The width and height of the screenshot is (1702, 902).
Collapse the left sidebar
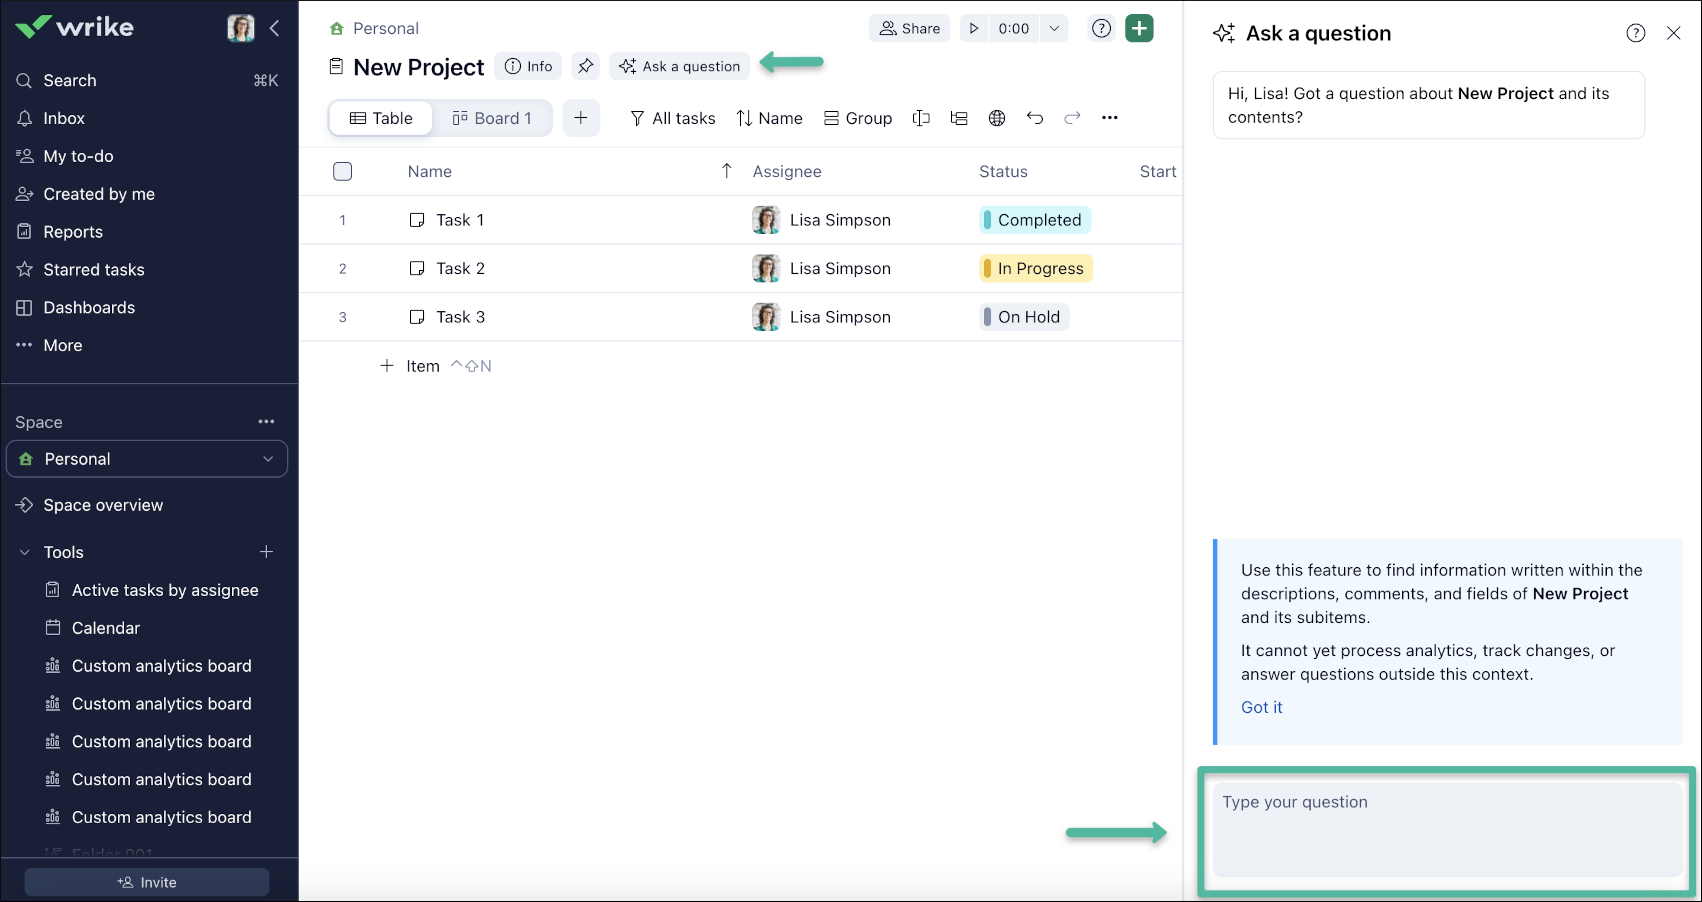click(x=275, y=28)
